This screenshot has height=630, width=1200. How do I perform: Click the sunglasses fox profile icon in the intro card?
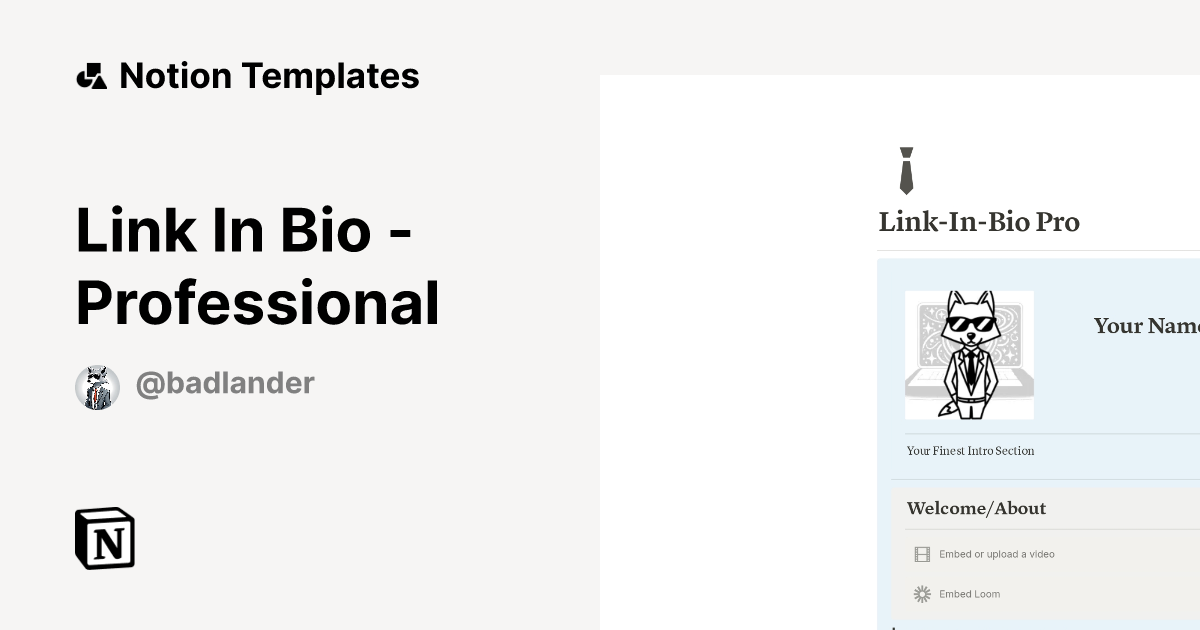[x=969, y=354]
